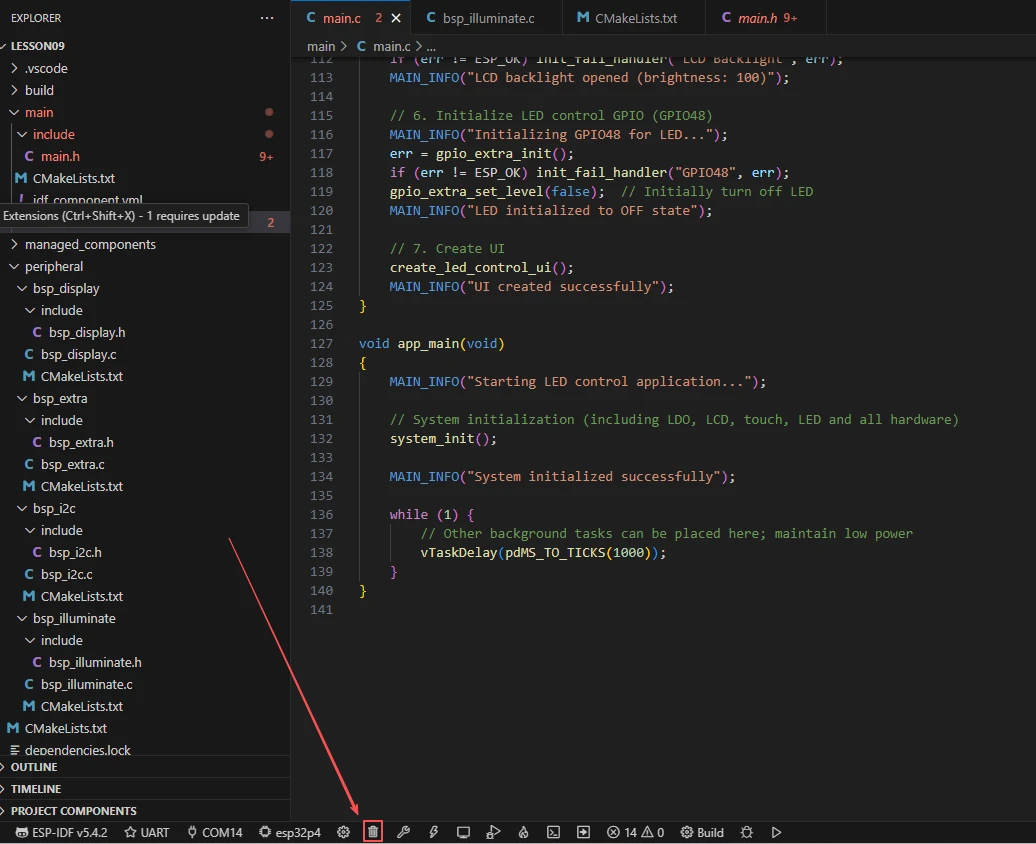Expand the OUTLINE section

[x=34, y=767]
